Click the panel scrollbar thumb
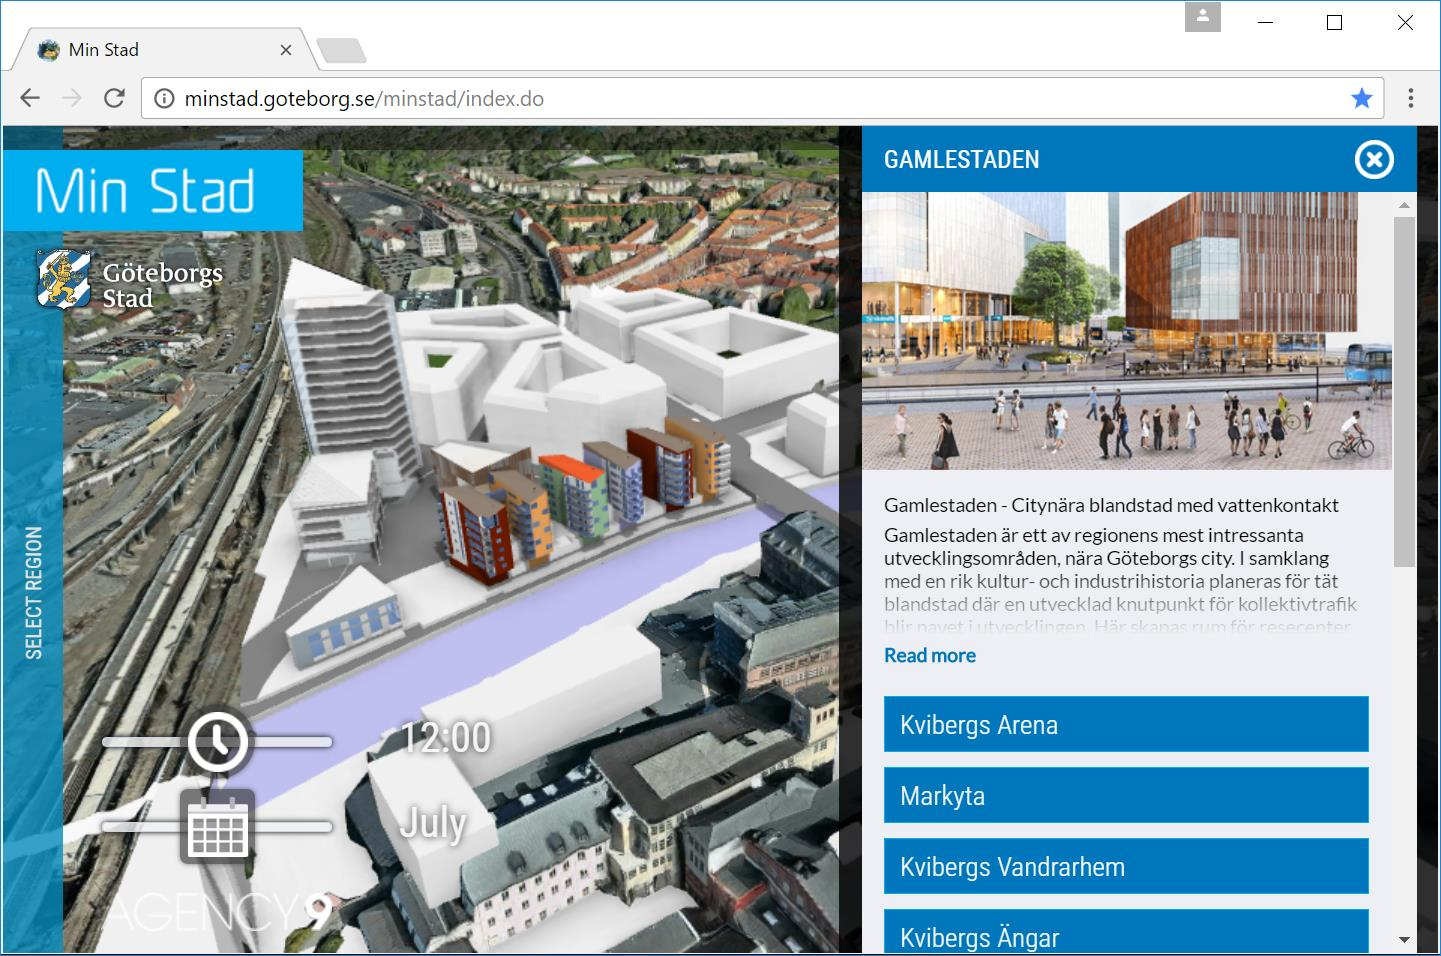Image resolution: width=1441 pixels, height=956 pixels. point(1404,392)
